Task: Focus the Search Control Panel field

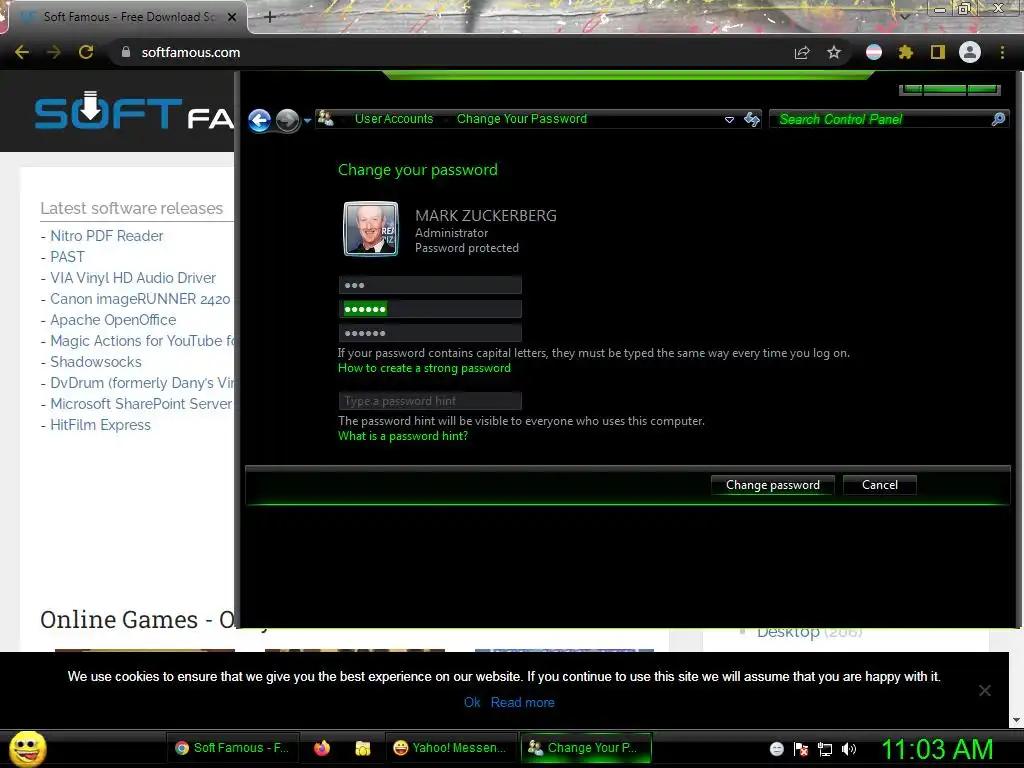Action: (882, 119)
